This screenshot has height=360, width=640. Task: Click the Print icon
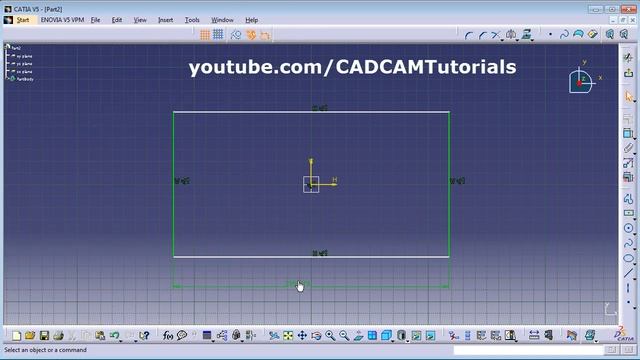(58, 336)
